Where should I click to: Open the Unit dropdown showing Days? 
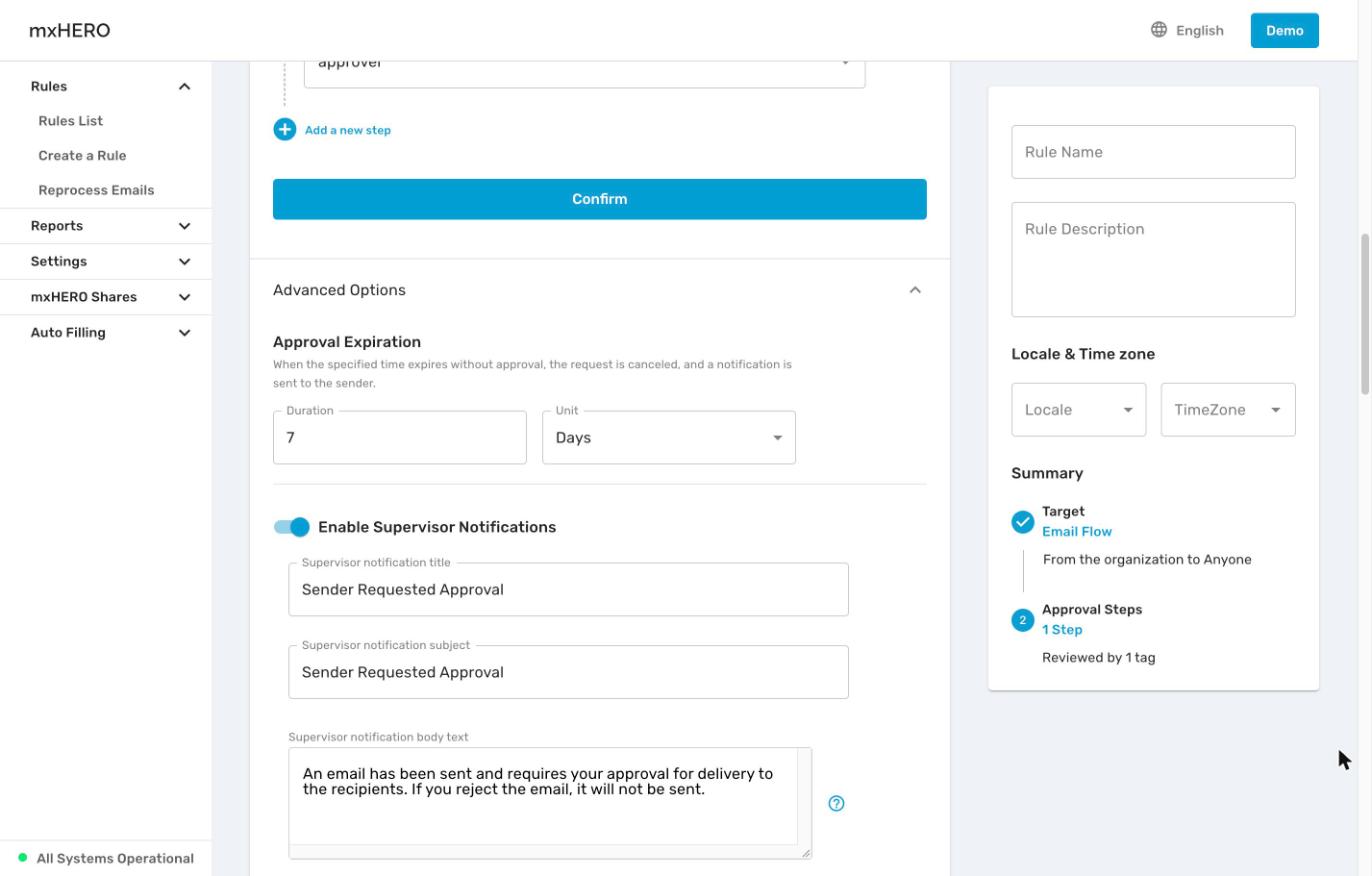pyautogui.click(x=669, y=438)
